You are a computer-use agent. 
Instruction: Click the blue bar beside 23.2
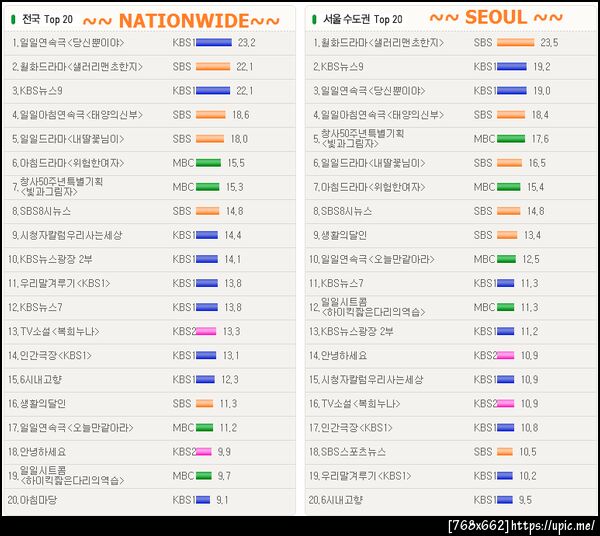(214, 42)
